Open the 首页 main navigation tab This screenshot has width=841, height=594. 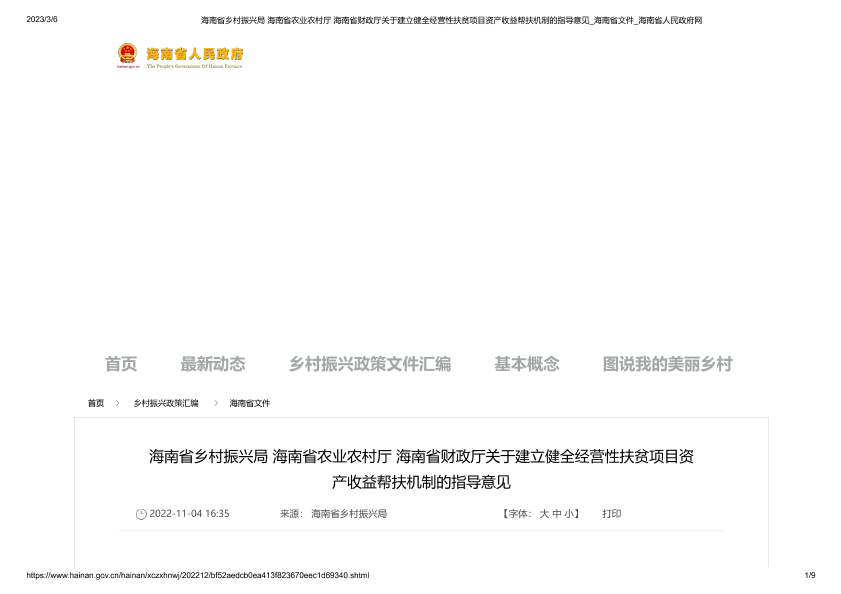coord(121,364)
